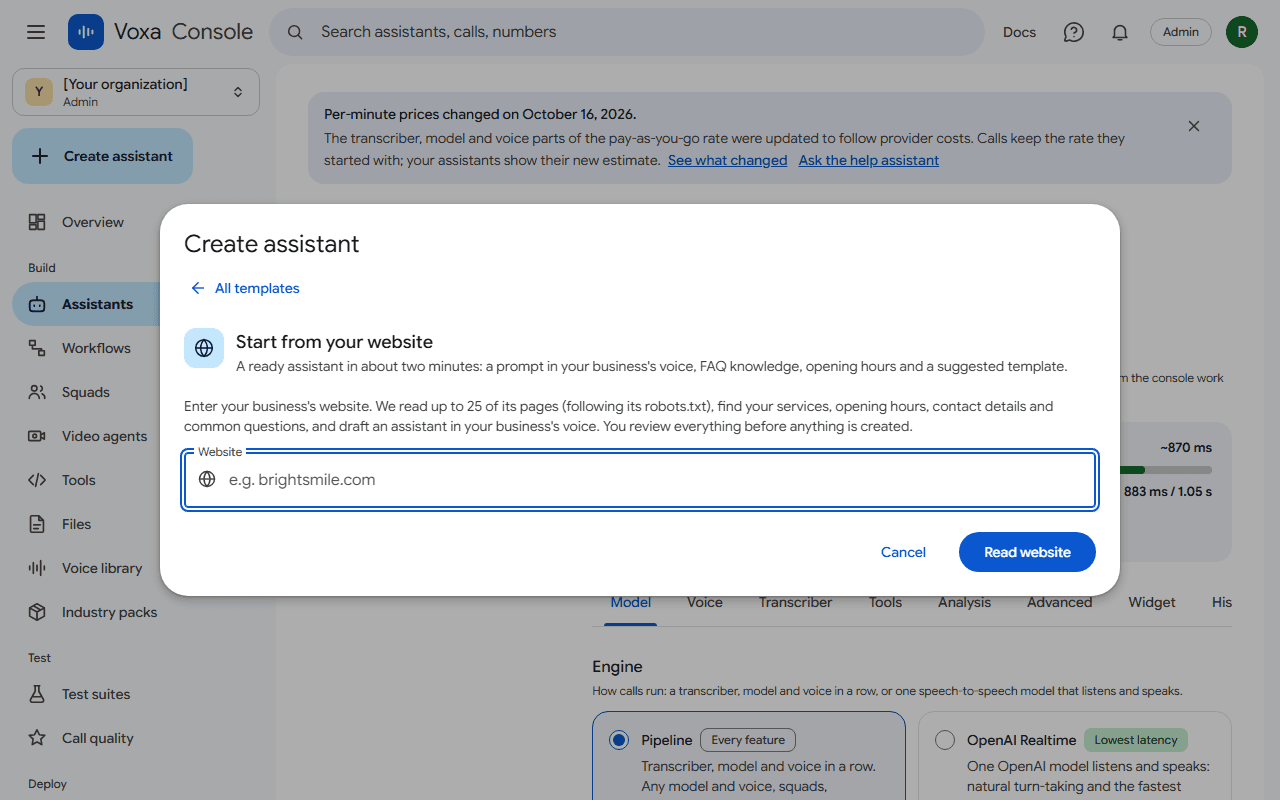Click the Lowest latency badge

[1136, 740]
